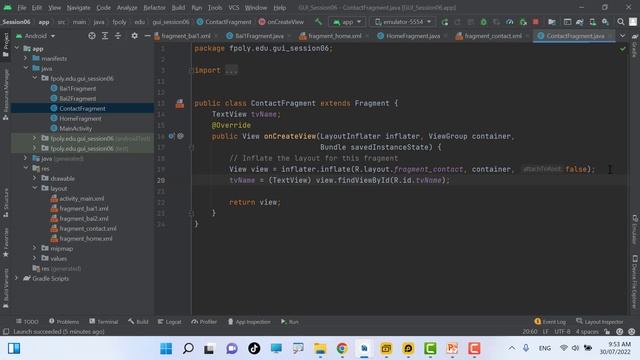Image resolution: width=640 pixels, height=360 pixels.
Task: Toggle the Device File Explorer side tab
Action: point(635,282)
